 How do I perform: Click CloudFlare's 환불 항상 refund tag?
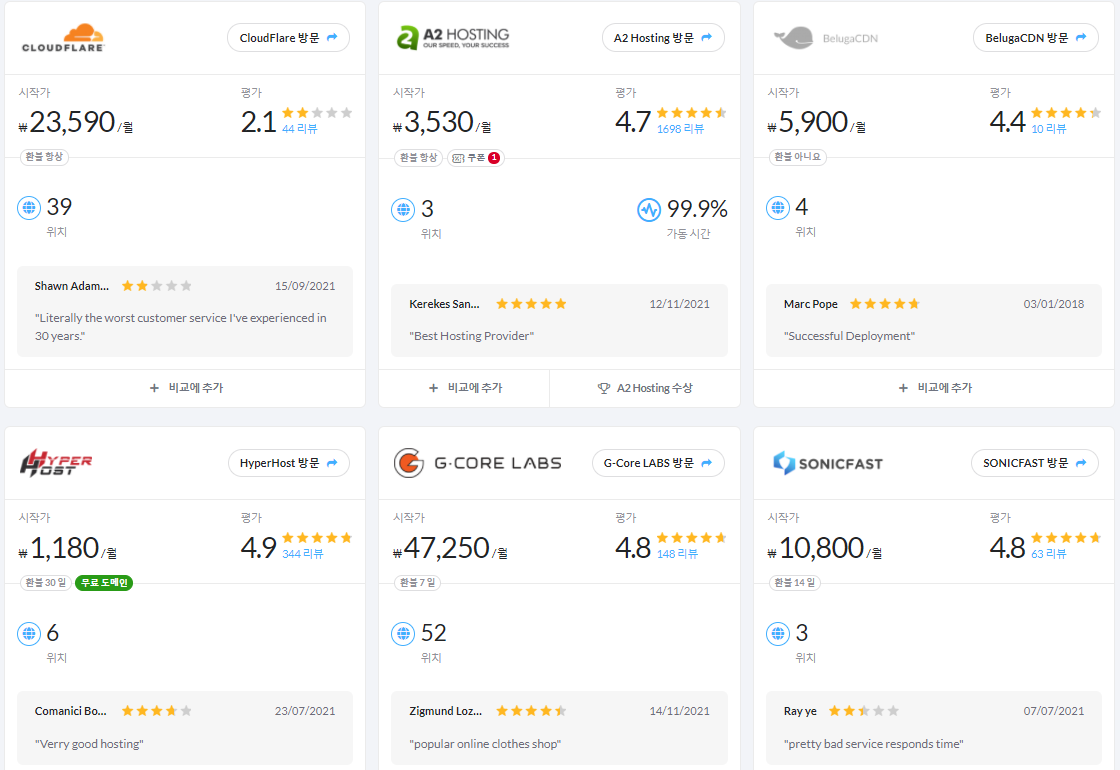[44, 157]
